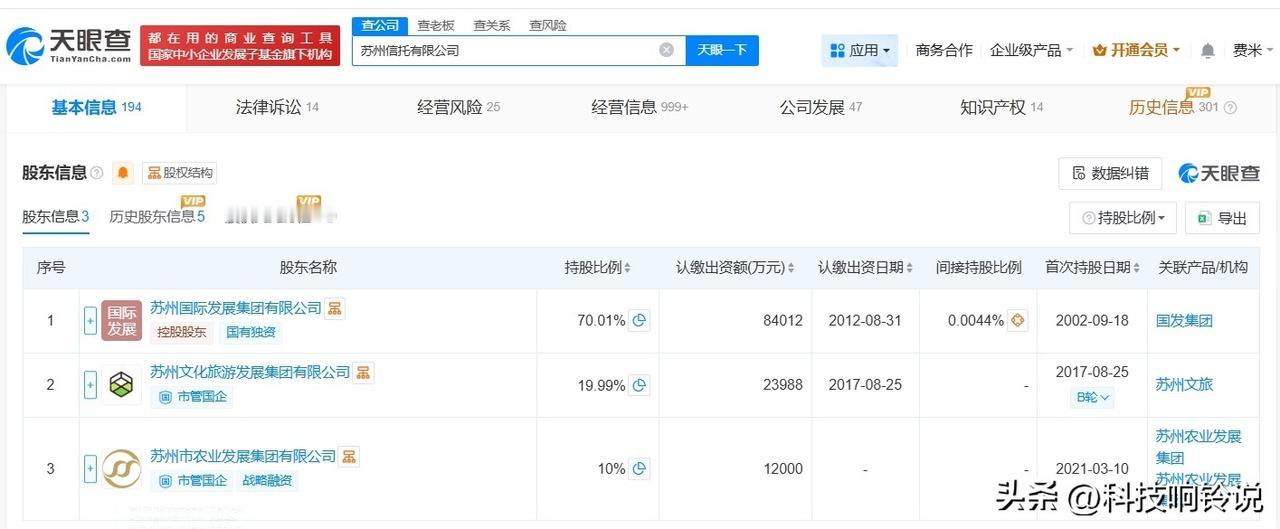Expand the B轮 round dropdown
Screen dimensions: 1280x529
coord(1091,397)
